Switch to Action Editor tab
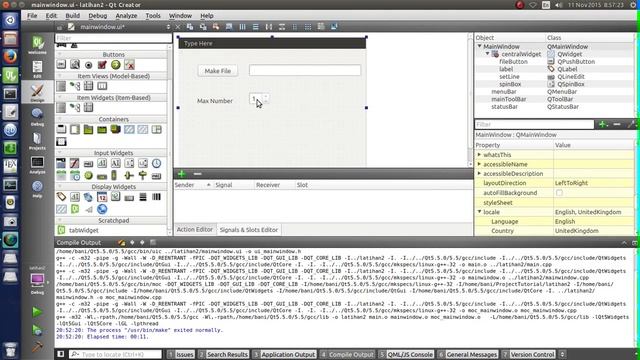 point(195,229)
